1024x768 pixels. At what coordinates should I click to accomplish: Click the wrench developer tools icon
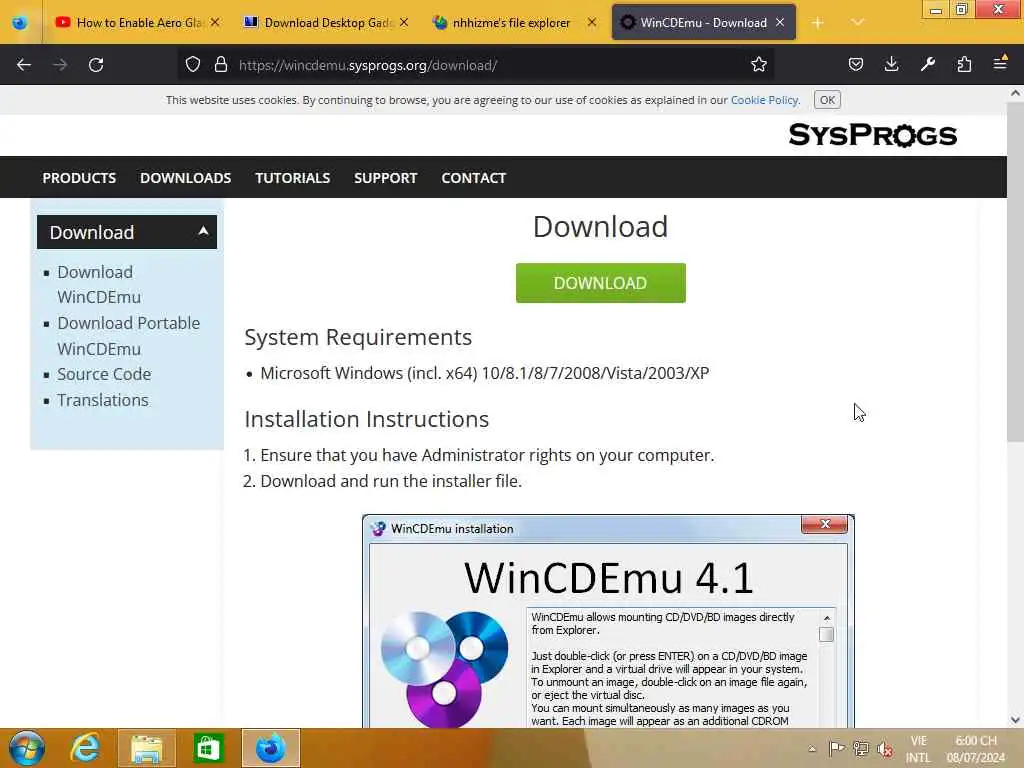point(927,65)
